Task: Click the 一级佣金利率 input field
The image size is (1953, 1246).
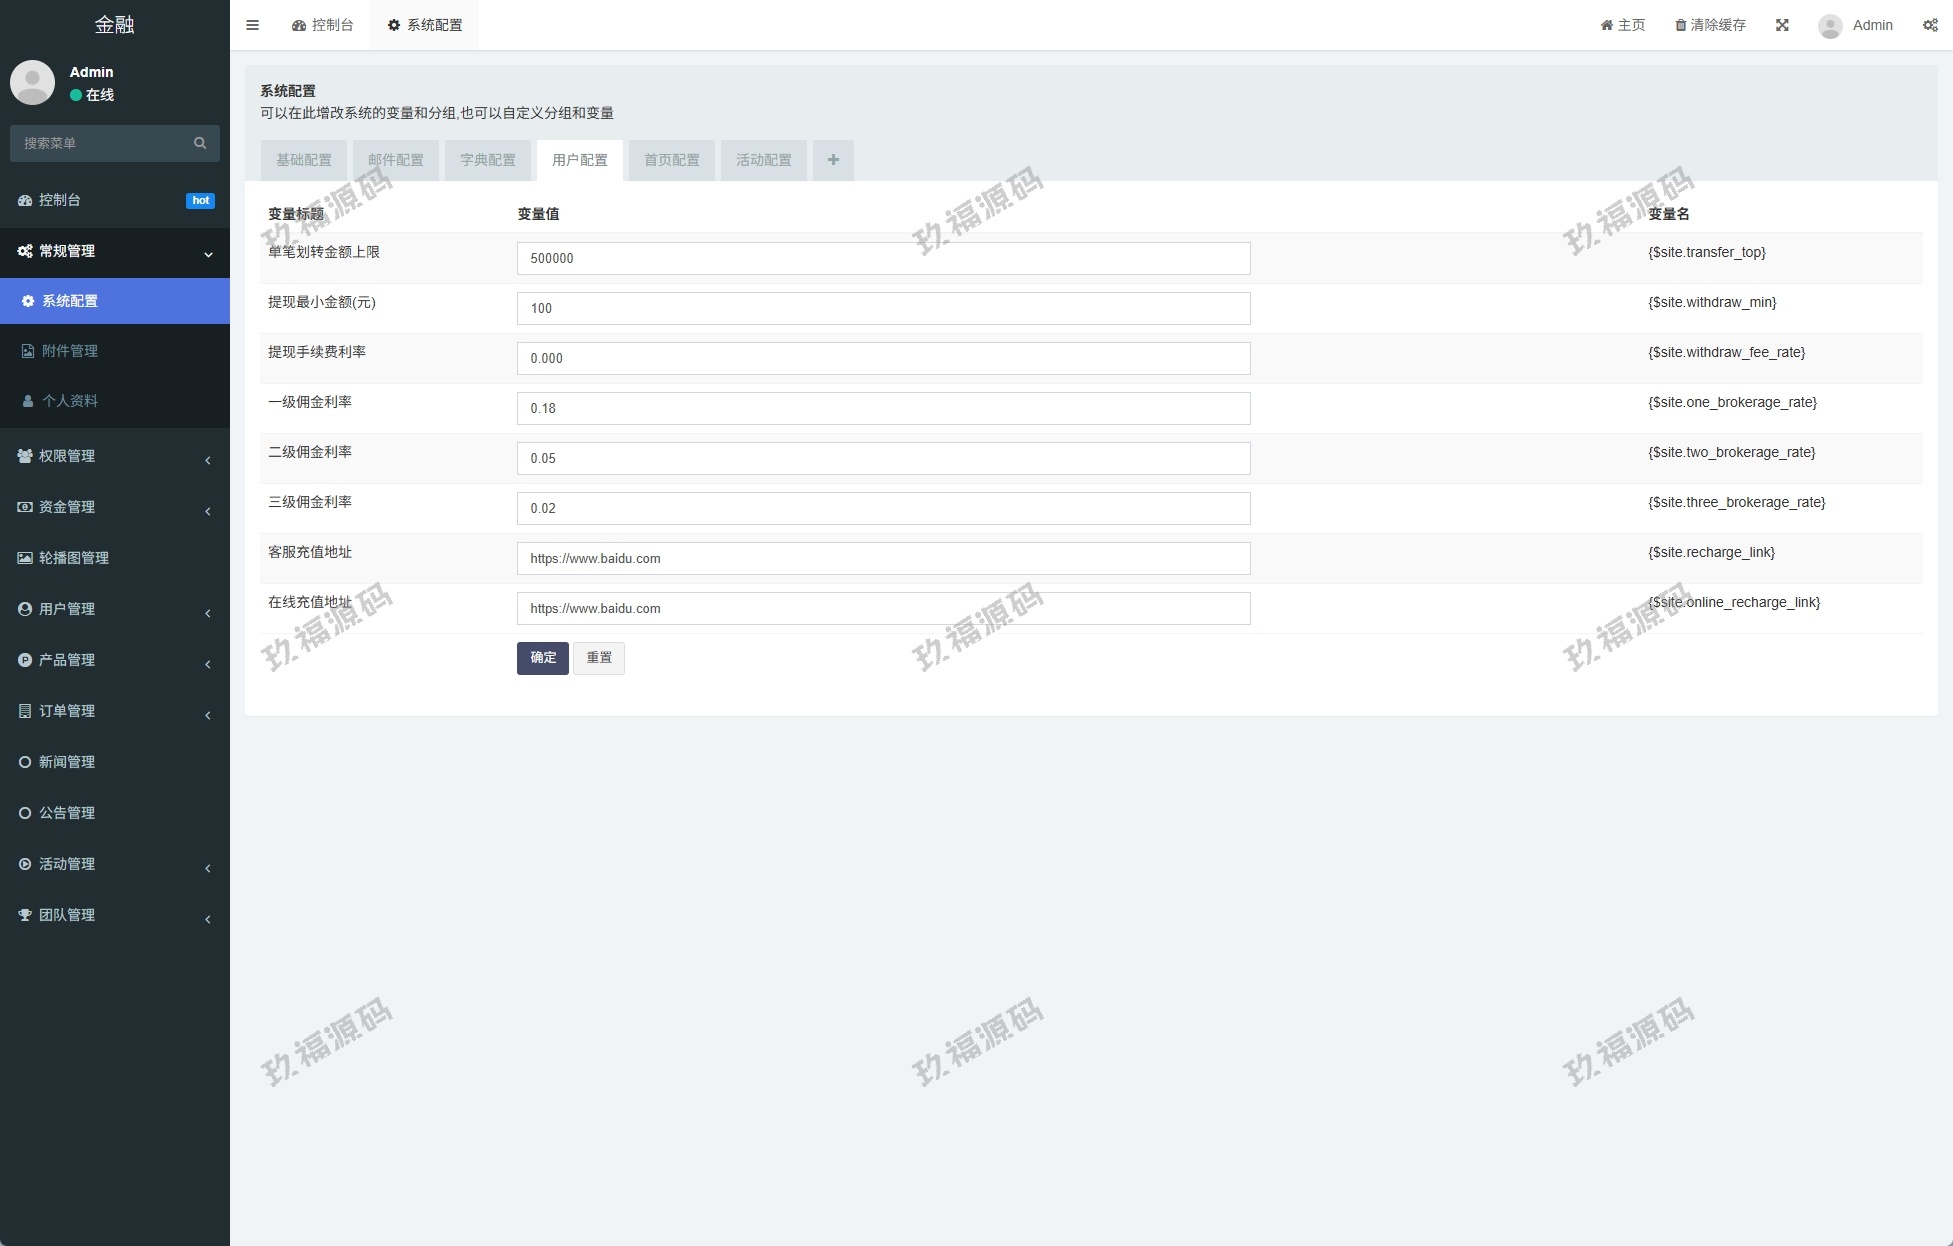Action: coord(883,408)
